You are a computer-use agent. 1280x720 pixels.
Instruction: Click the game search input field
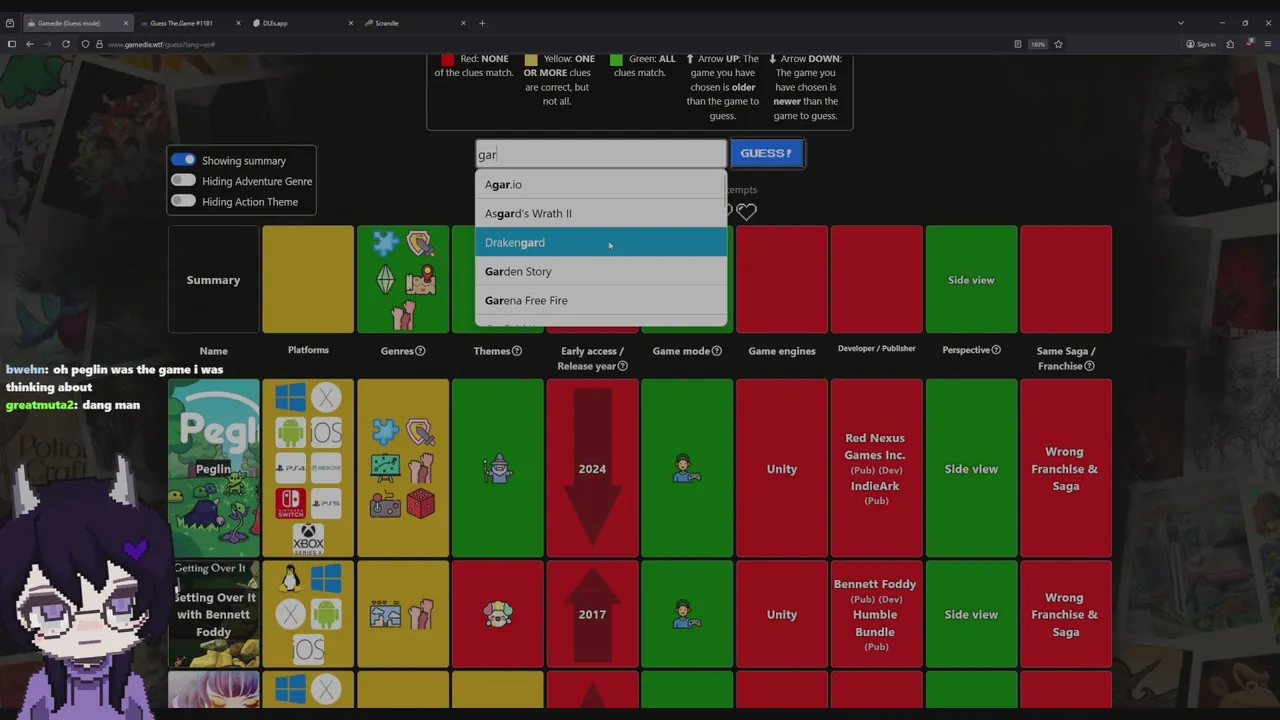601,154
